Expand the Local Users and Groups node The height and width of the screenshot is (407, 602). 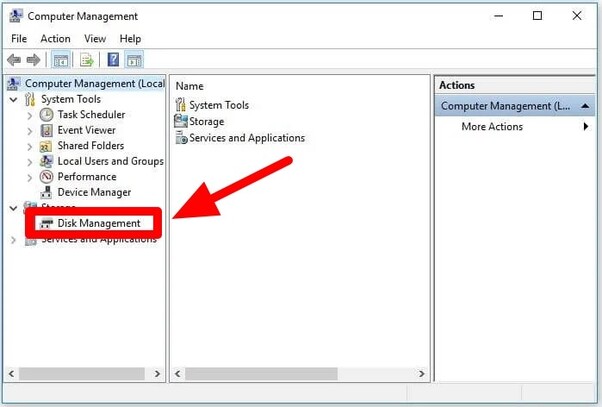tap(30, 162)
